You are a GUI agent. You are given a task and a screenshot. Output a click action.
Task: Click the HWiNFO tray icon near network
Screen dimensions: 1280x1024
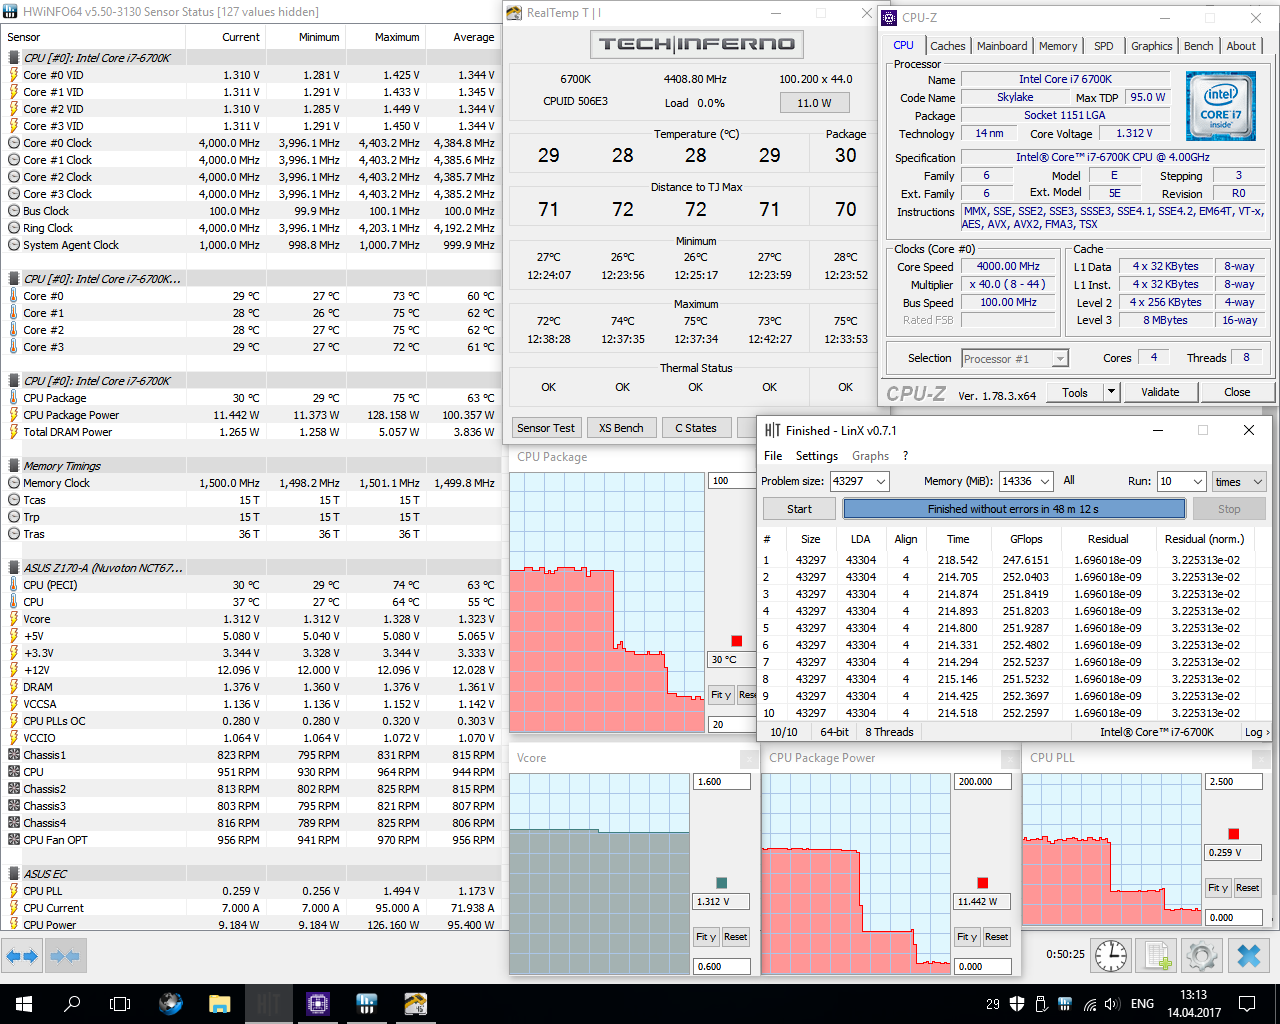click(x=1065, y=1004)
